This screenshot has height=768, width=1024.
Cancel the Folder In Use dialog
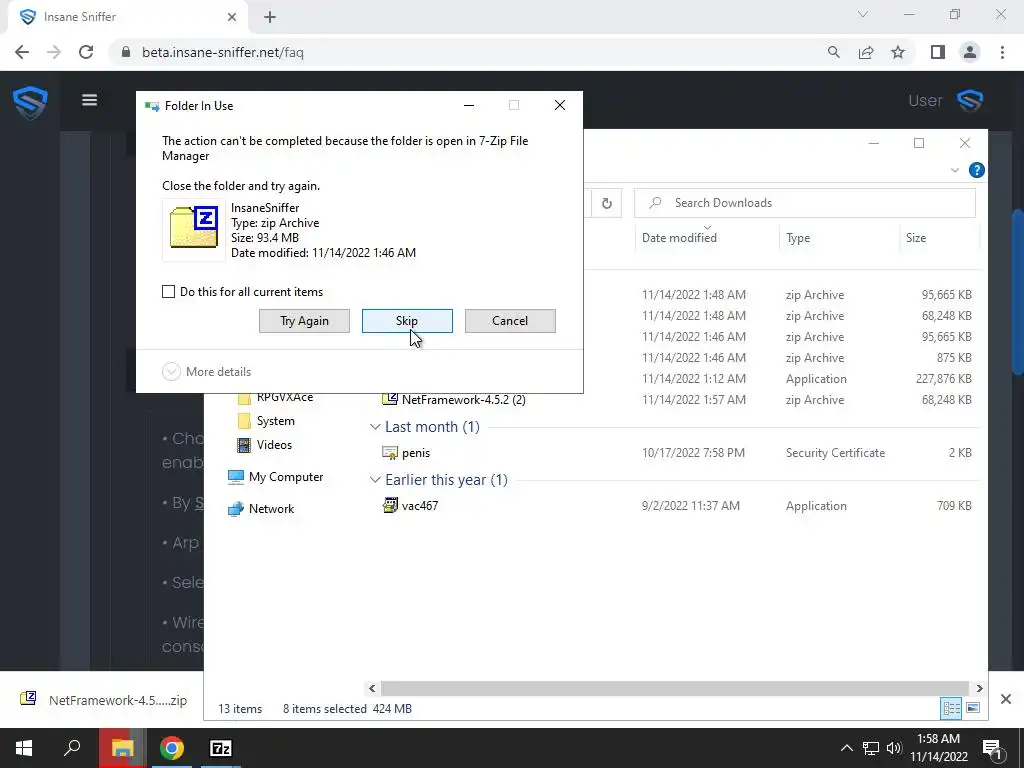coord(510,321)
